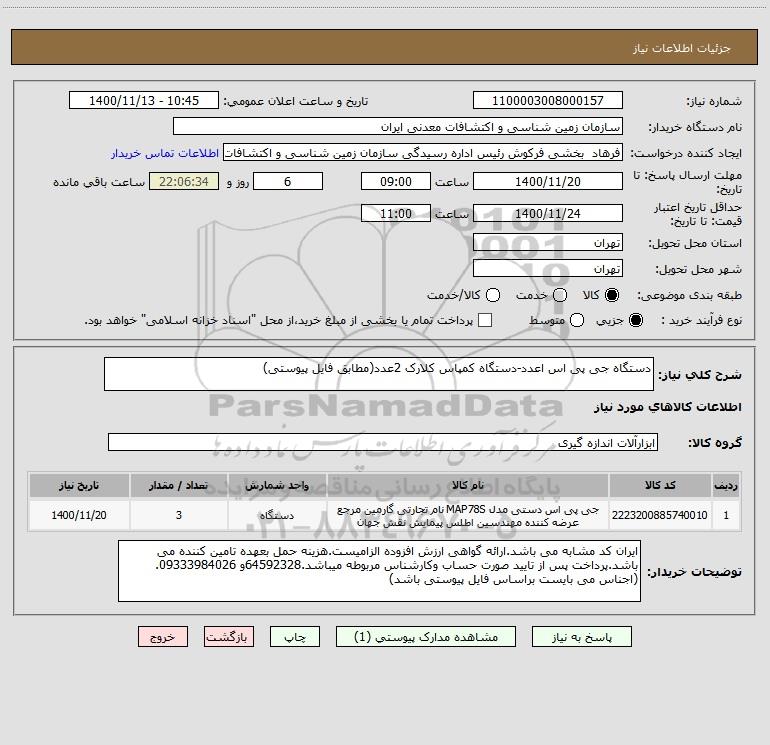Click the MAP78S product name cell

pyautogui.click(x=468, y=515)
